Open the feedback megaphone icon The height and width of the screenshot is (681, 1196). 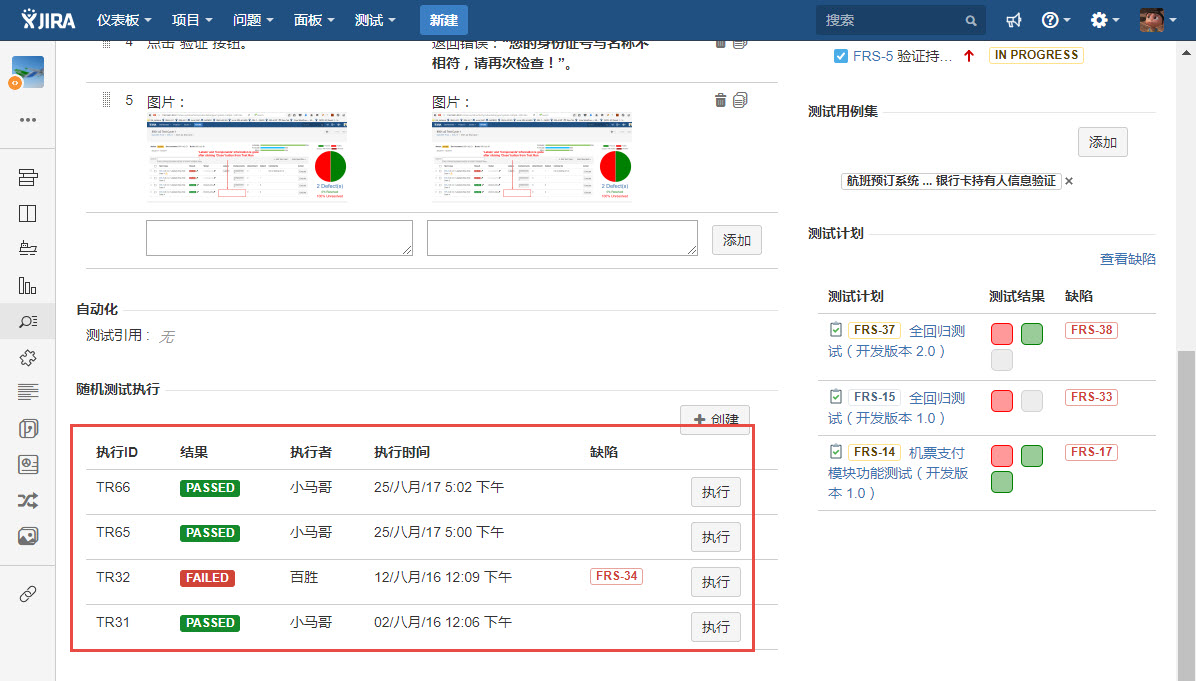click(x=1014, y=21)
